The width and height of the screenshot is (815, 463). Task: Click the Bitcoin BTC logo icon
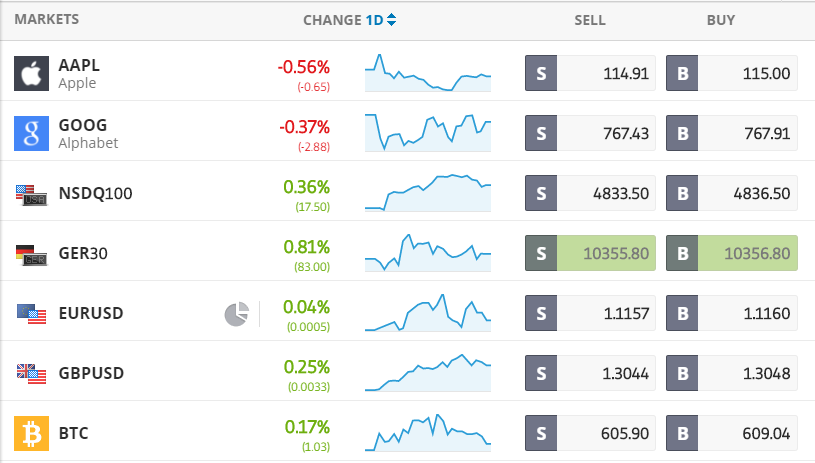pos(31,434)
